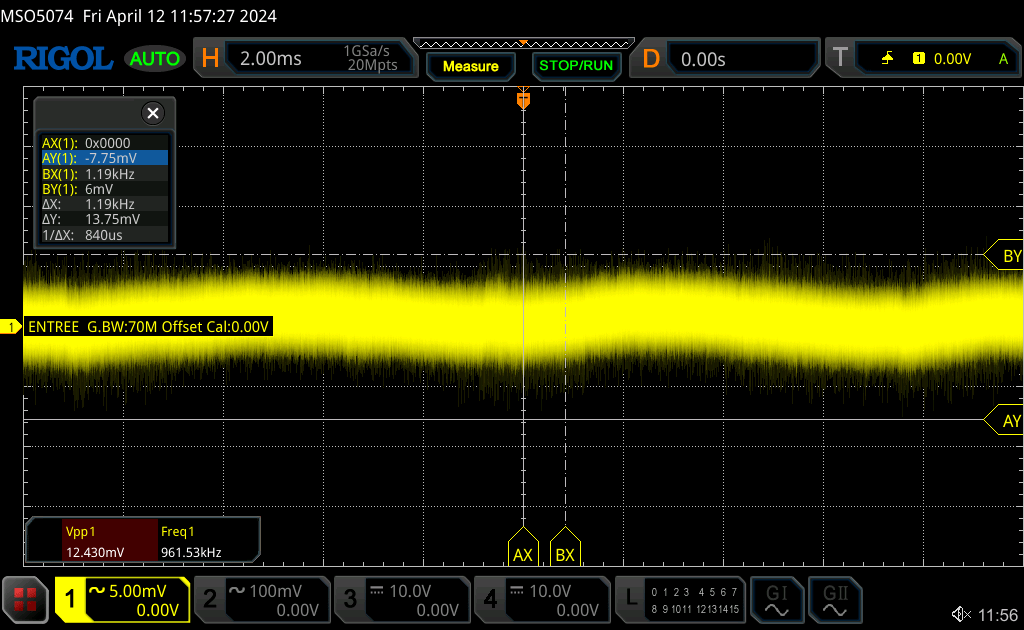Image resolution: width=1024 pixels, height=630 pixels.
Task: Open the red grid function menu icon
Action: coord(25,599)
